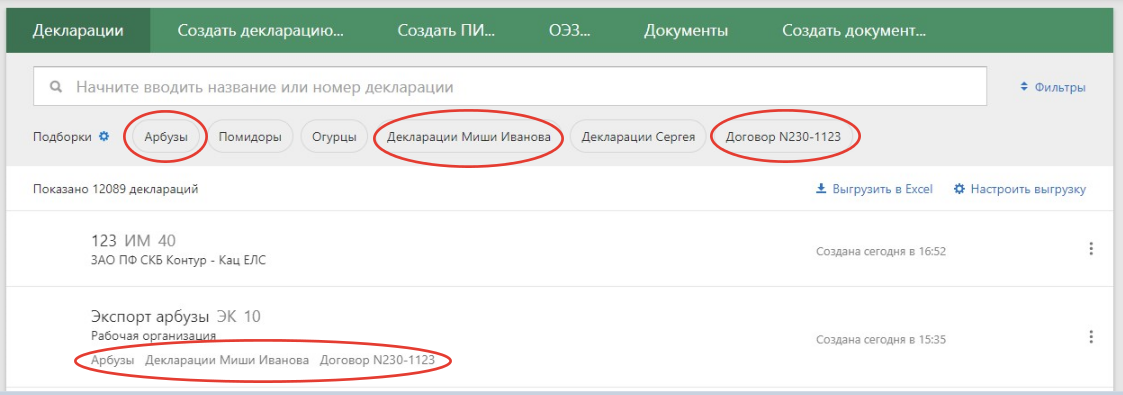The height and width of the screenshot is (395, 1123).
Task: Open the ОЭЗ... menu item
Action: point(570,31)
